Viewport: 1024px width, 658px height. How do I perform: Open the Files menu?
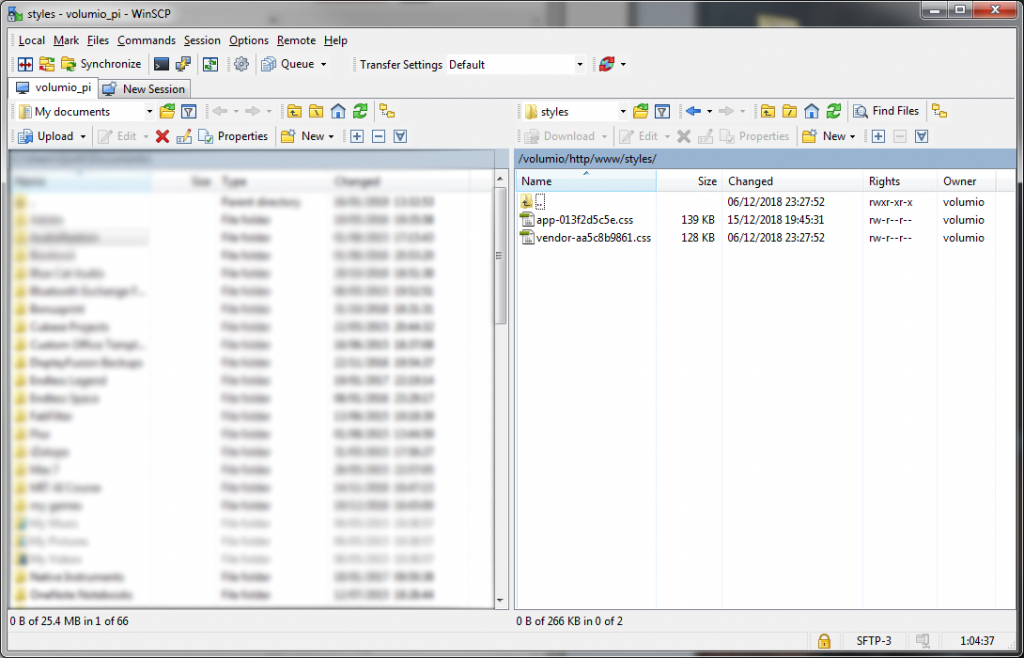pyautogui.click(x=98, y=40)
